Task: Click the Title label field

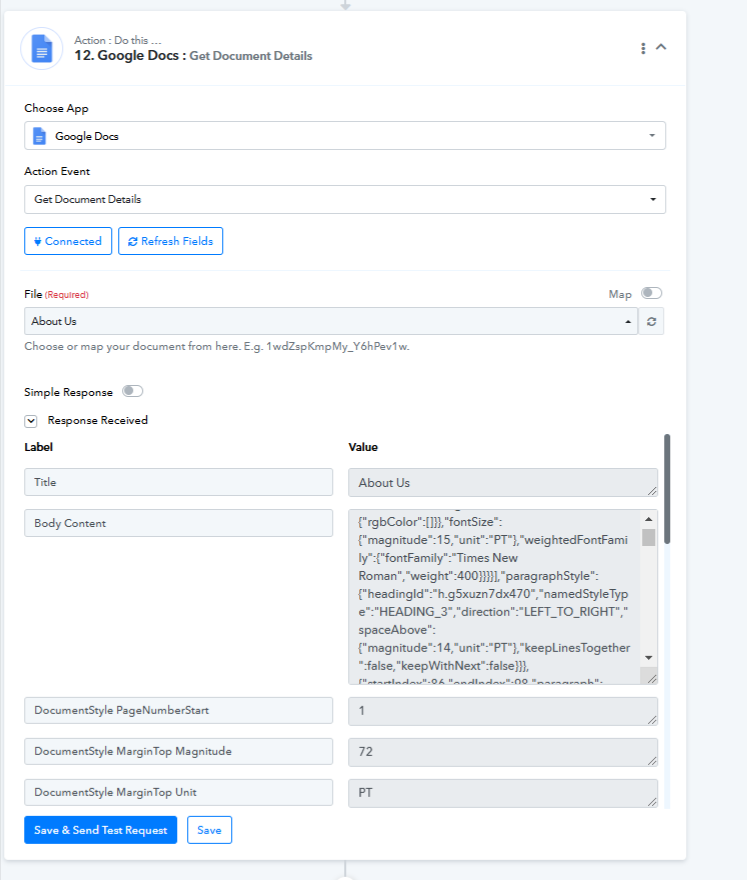Action: tap(178, 482)
